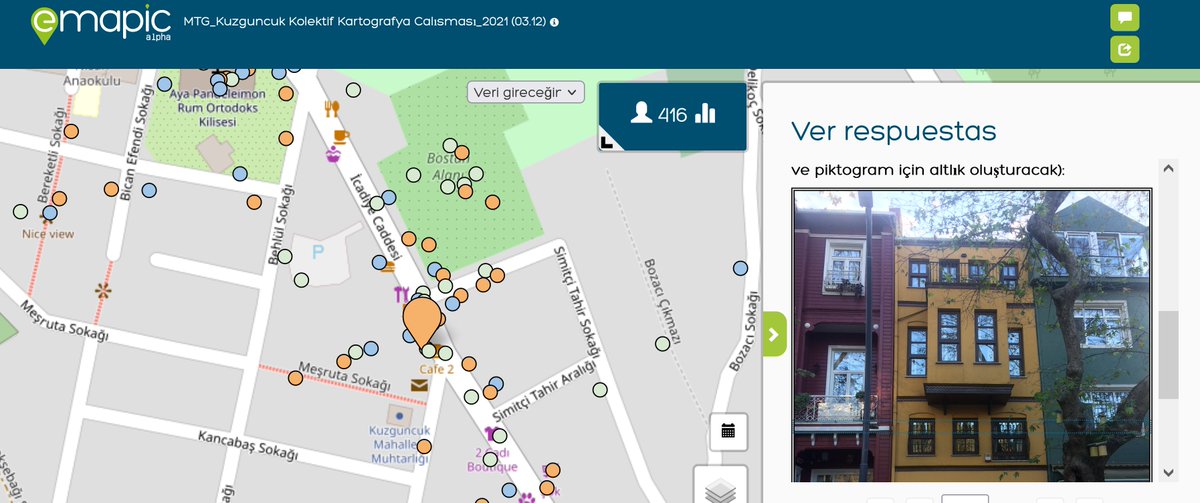The image size is (1200, 503).
Task: Click the green marker on Simitçi Tahir Aralığı
Action: [600, 390]
